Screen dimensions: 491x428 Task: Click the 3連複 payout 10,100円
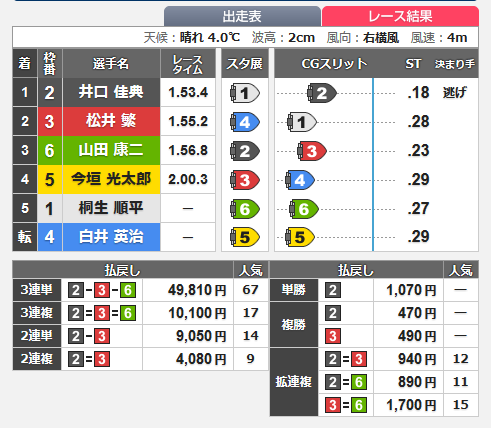(197, 313)
